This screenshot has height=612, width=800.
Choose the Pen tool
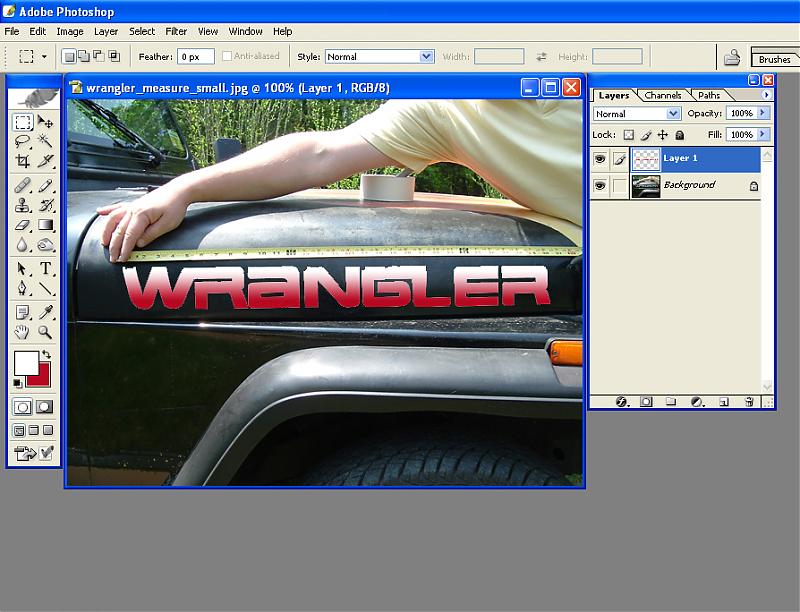(x=23, y=288)
